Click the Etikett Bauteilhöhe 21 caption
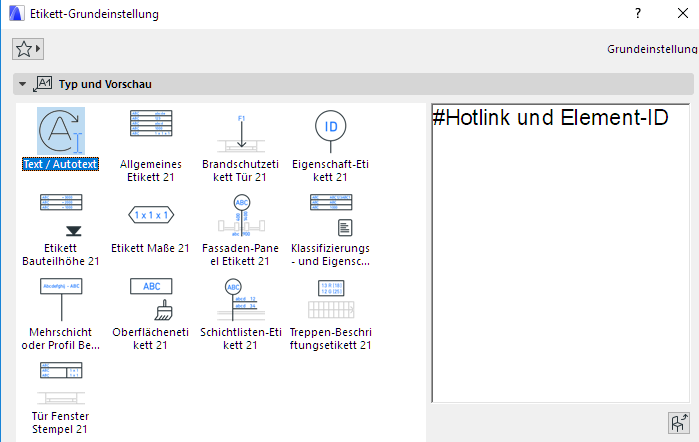The width and height of the screenshot is (699, 442). (61, 255)
